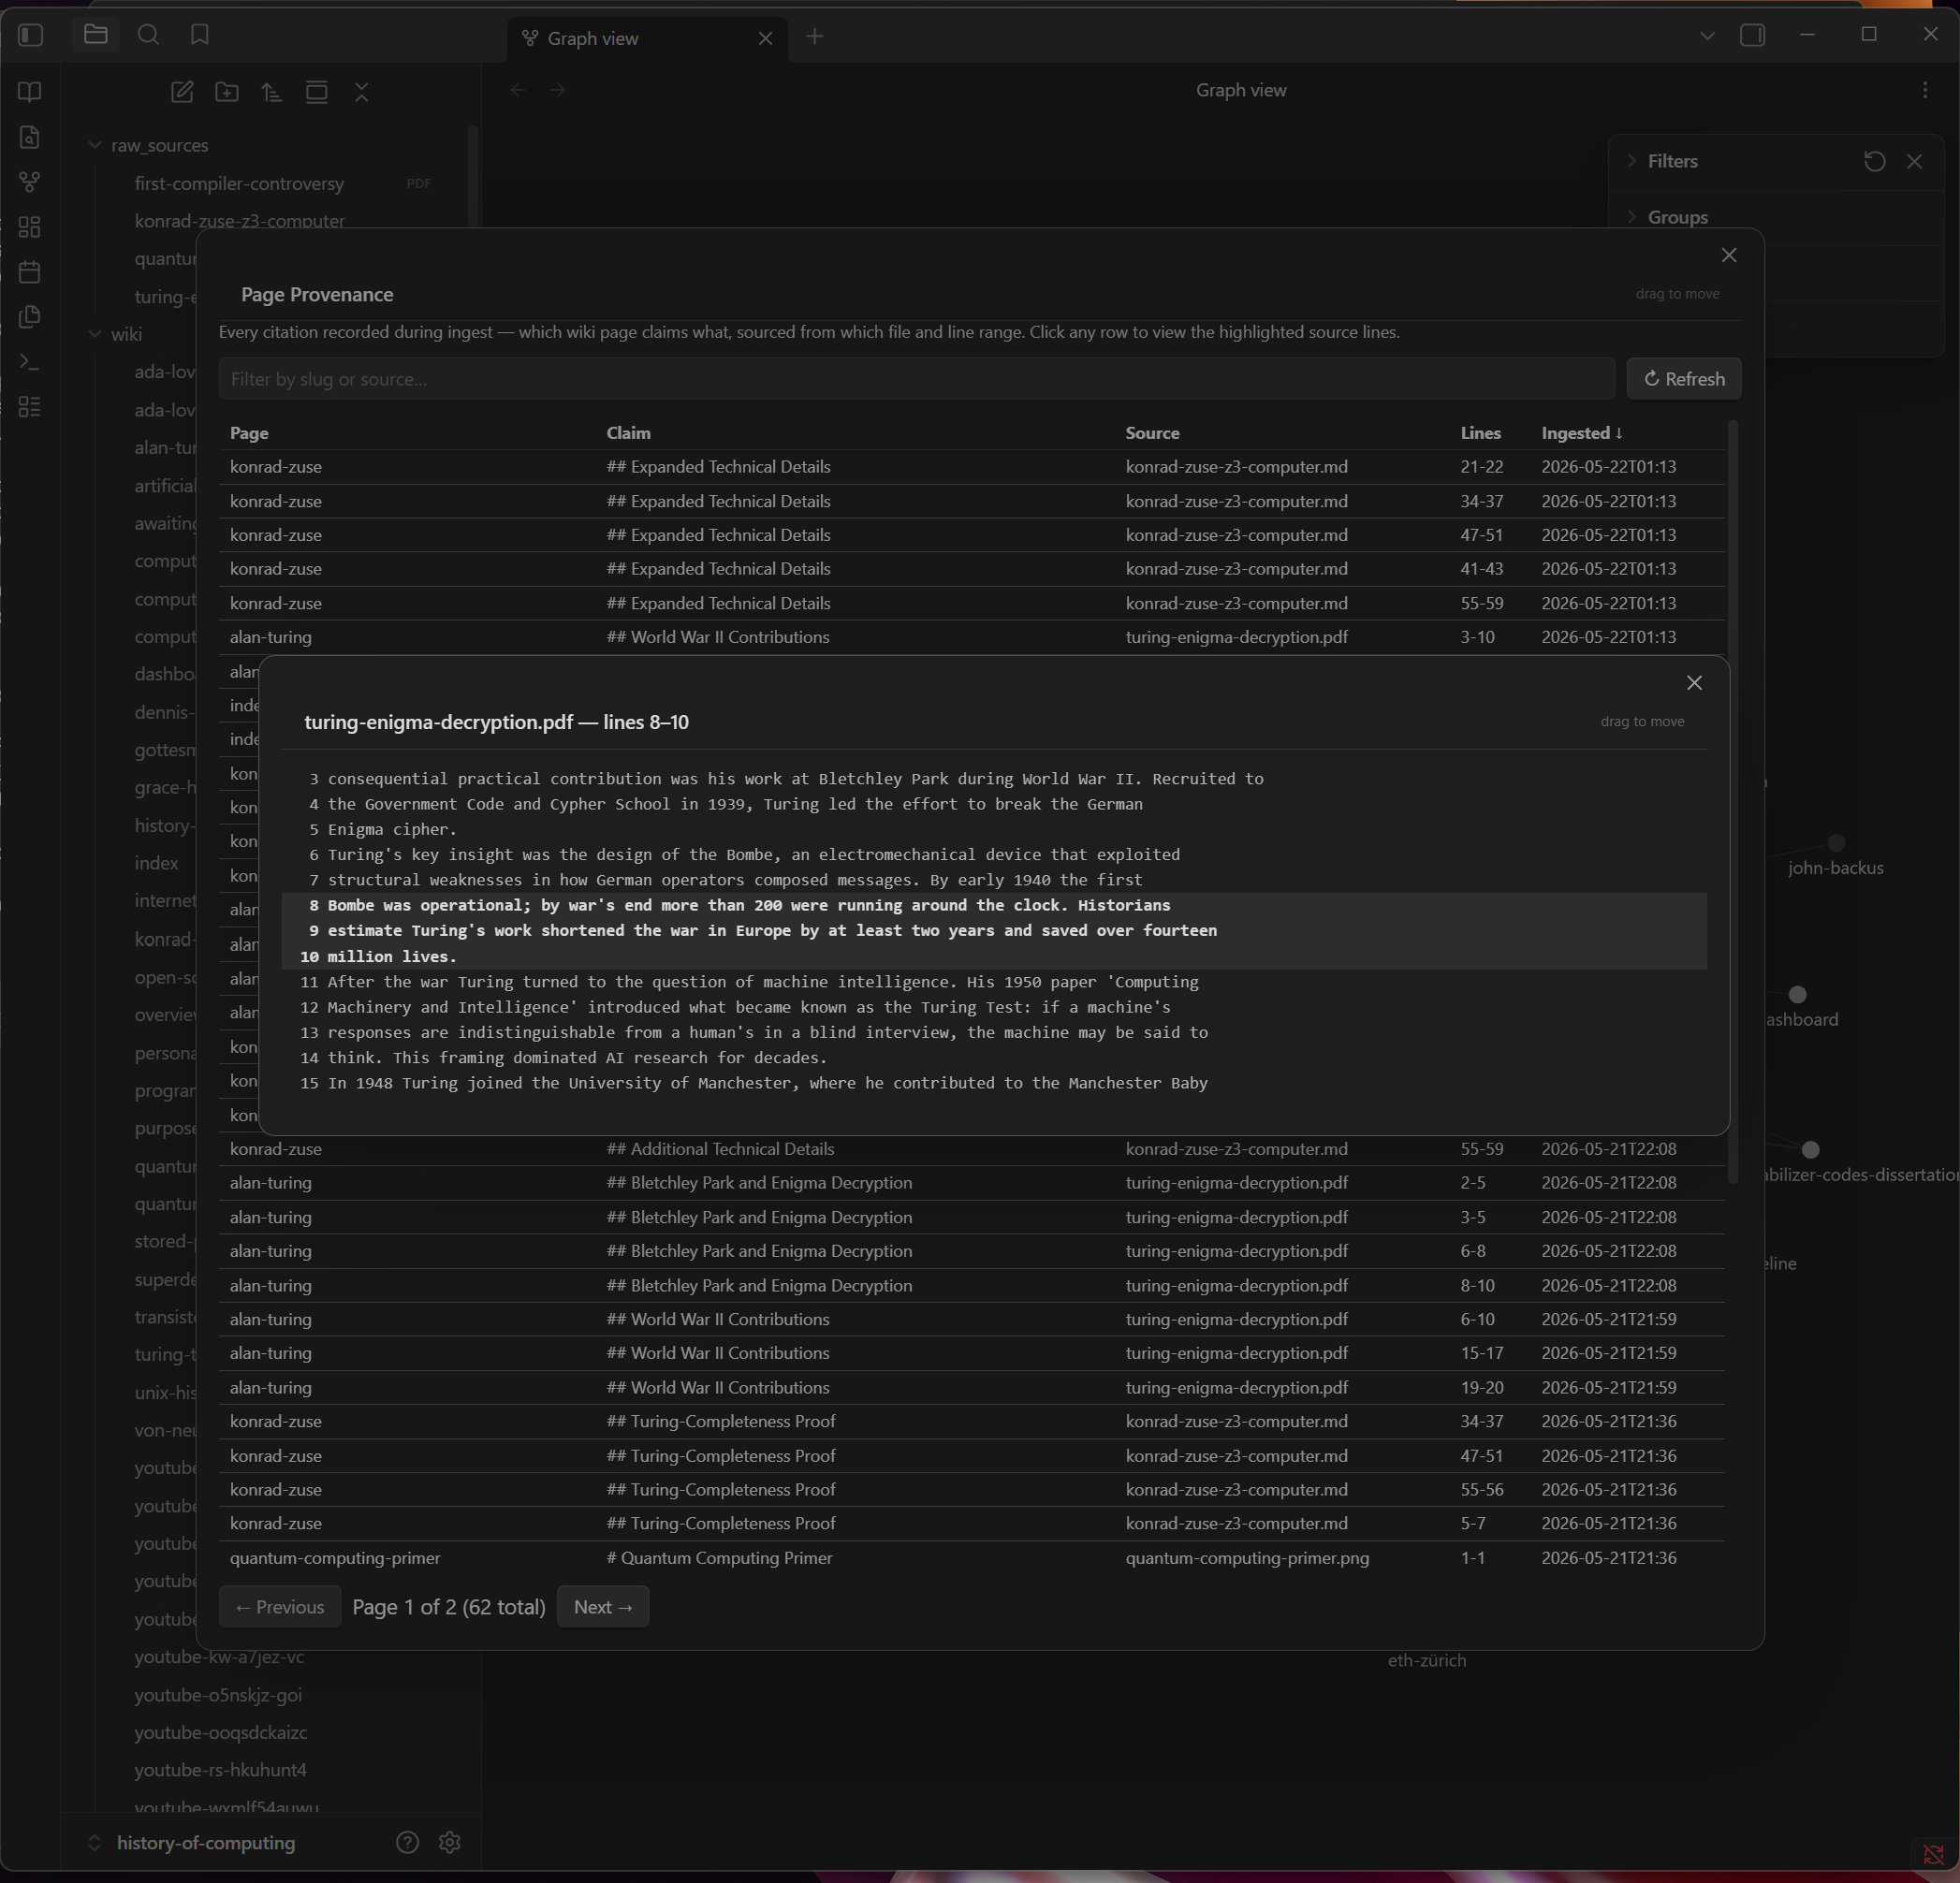Collapse all folders icon in file explorer

[x=362, y=92]
